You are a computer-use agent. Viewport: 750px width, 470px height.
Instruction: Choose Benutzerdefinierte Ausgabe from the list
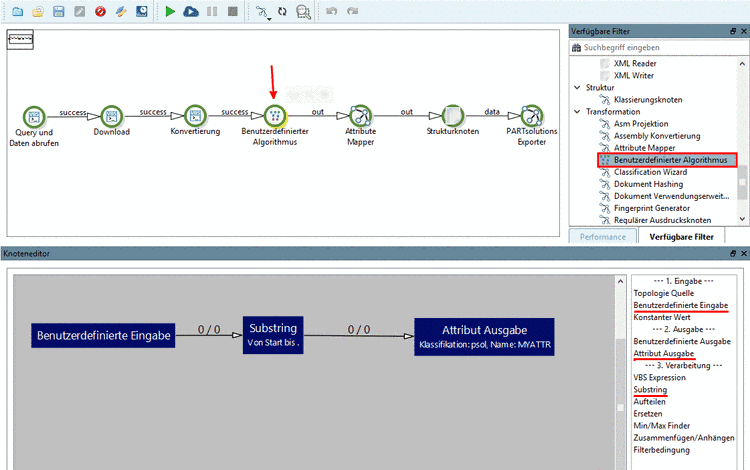click(x=682, y=341)
